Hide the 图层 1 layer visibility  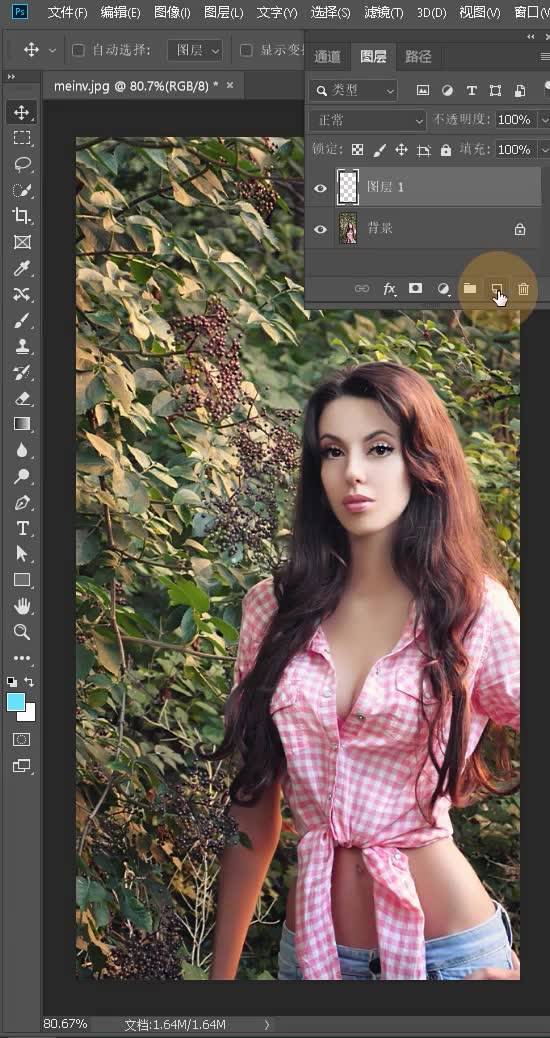(x=320, y=188)
